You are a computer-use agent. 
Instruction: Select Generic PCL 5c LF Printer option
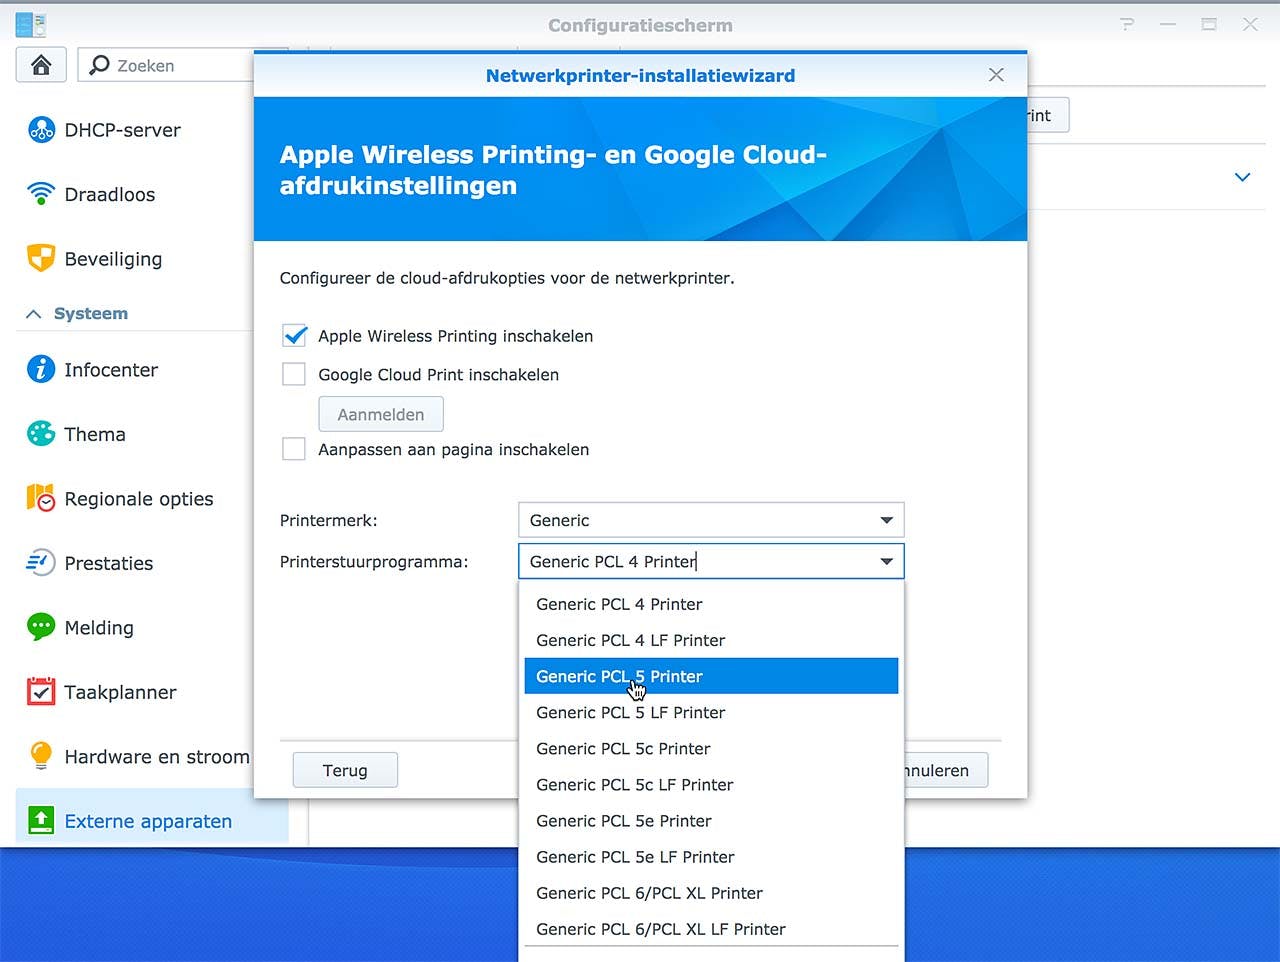pyautogui.click(x=711, y=784)
